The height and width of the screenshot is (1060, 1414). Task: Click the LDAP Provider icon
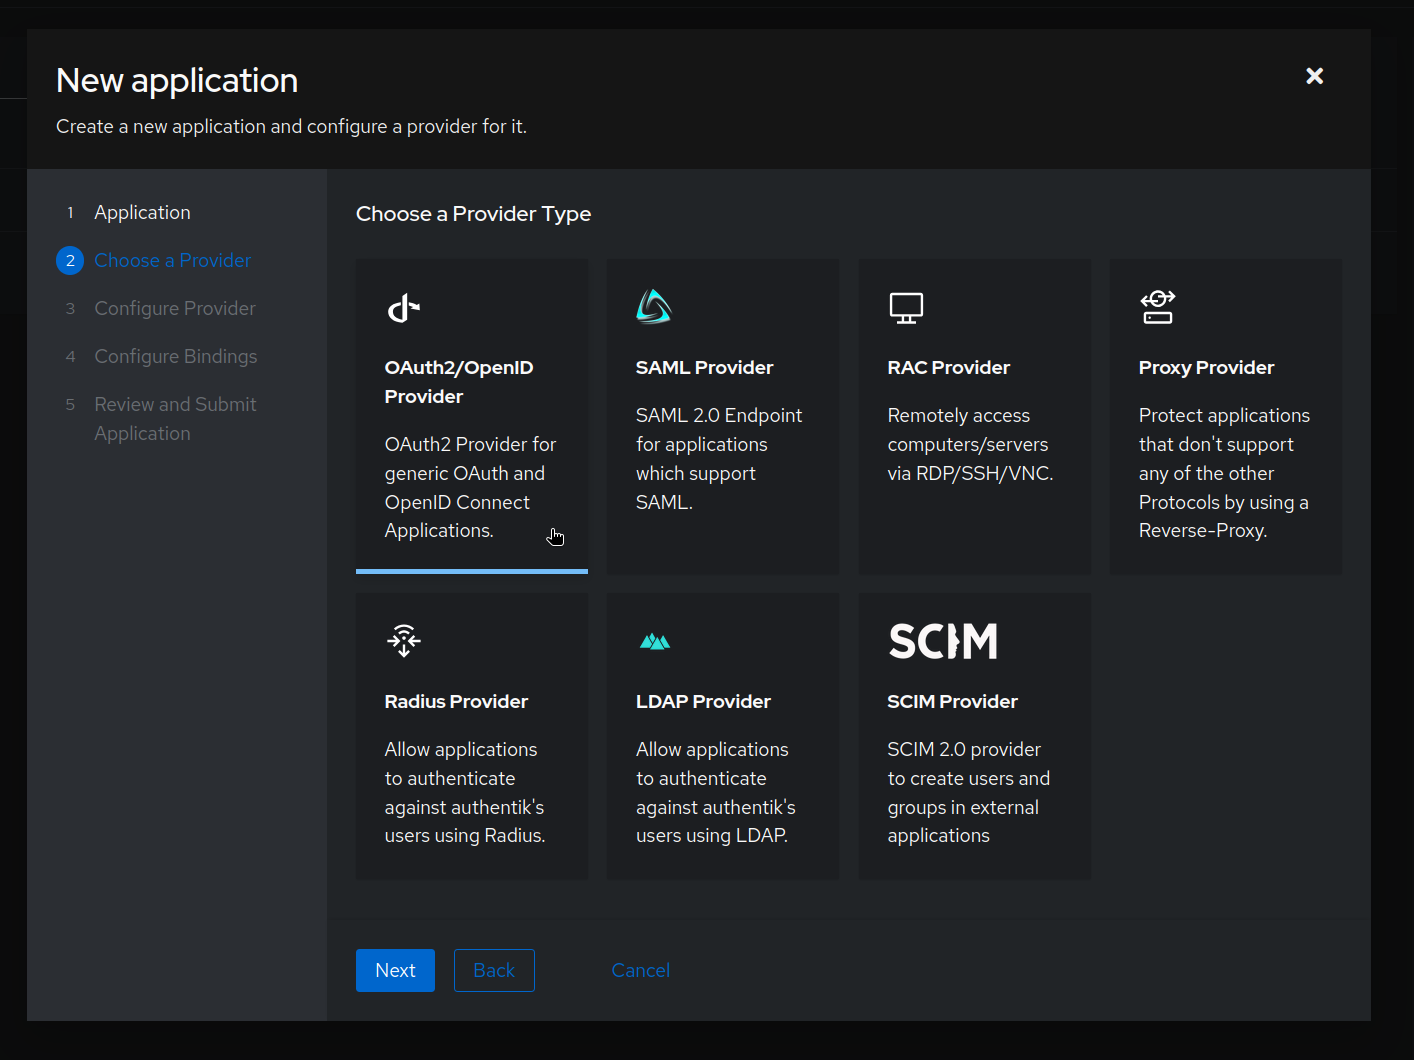point(655,642)
